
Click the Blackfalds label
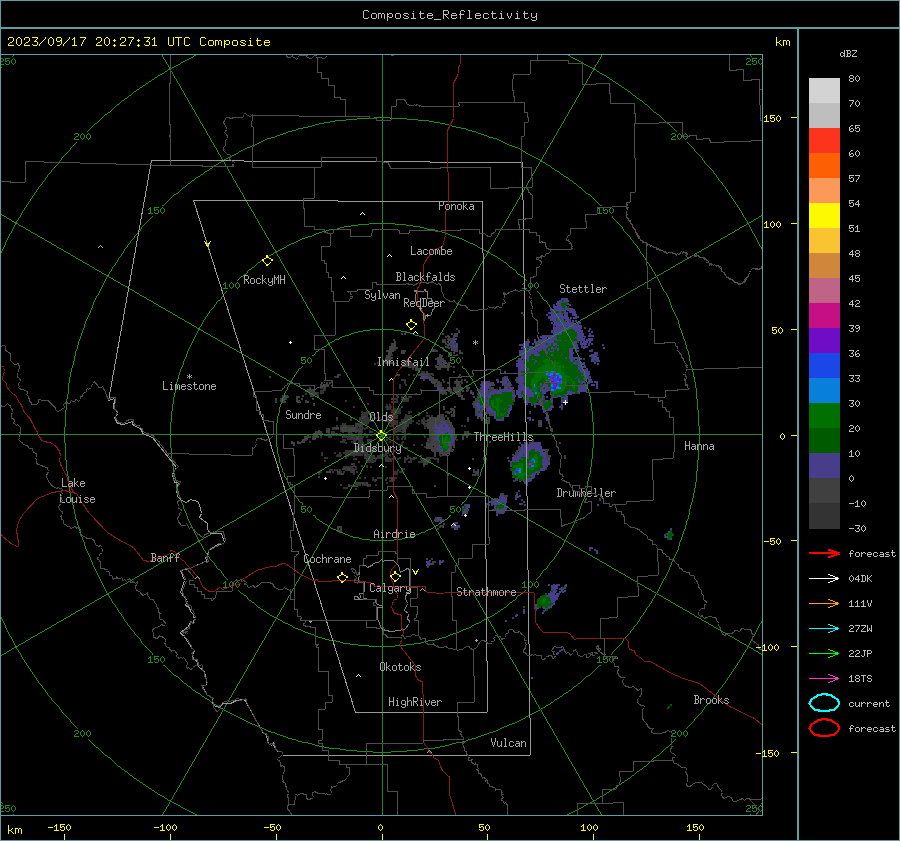click(x=425, y=277)
